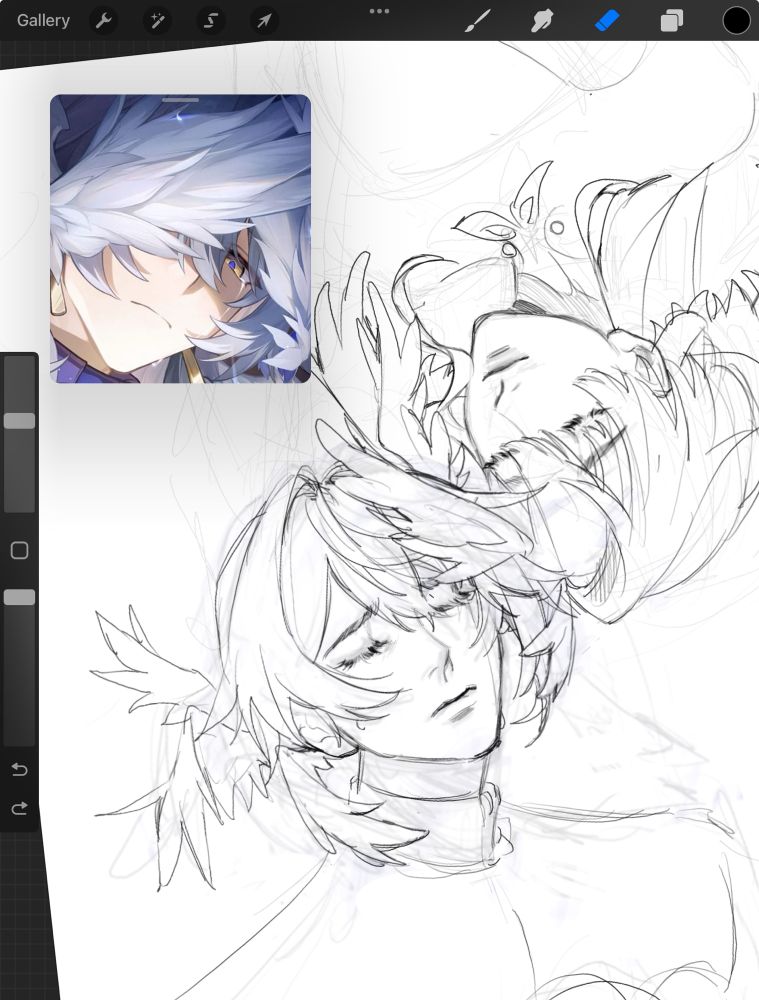
Task: Select the Smudge tool
Action: pyautogui.click(x=542, y=21)
